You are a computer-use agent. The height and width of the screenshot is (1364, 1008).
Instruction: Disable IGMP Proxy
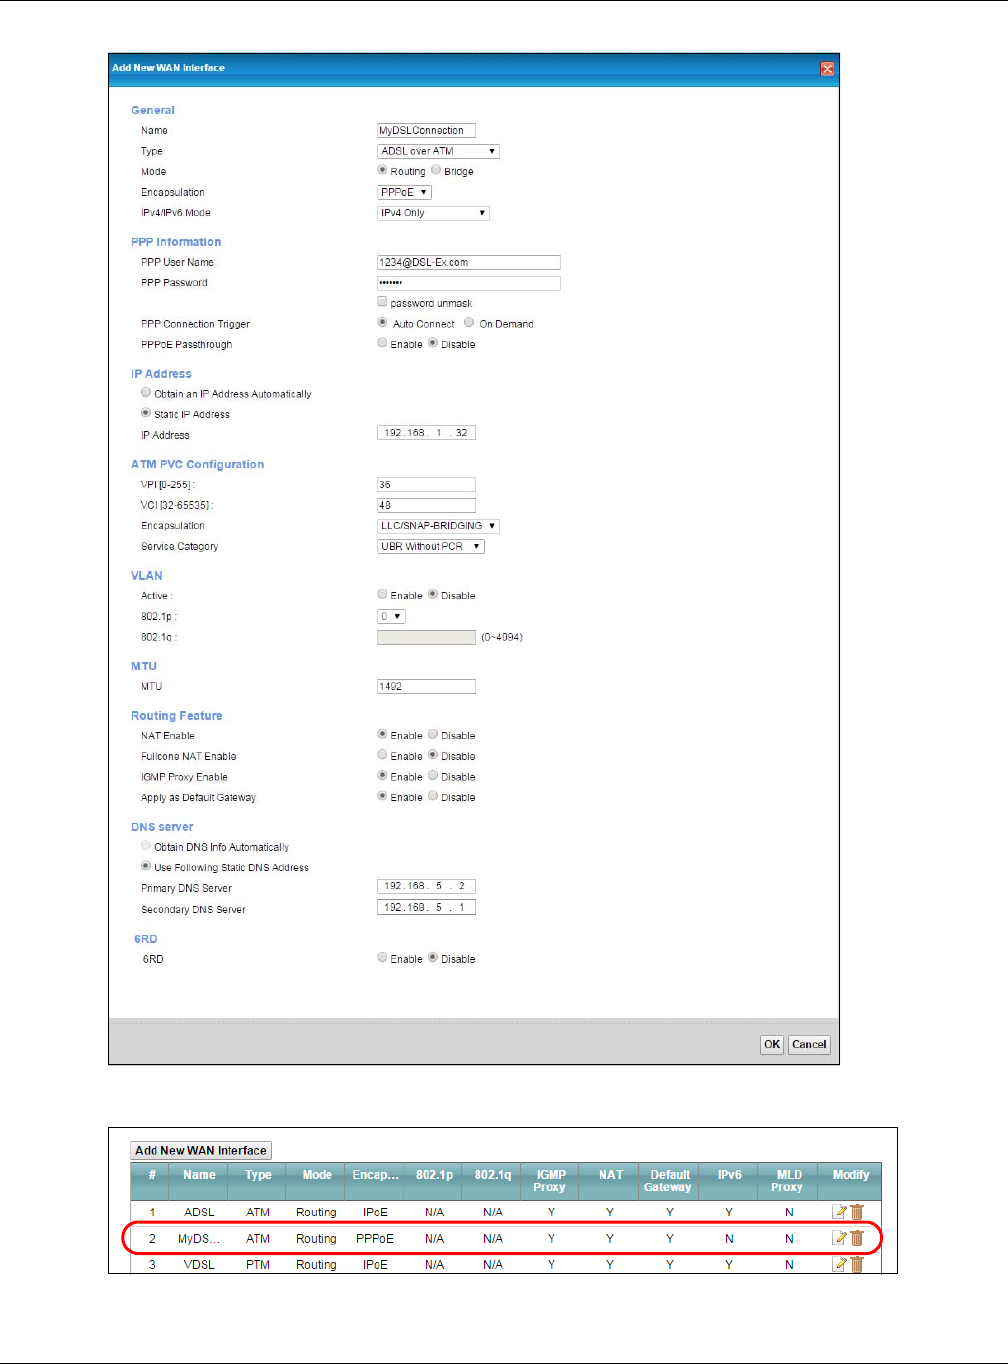(433, 775)
